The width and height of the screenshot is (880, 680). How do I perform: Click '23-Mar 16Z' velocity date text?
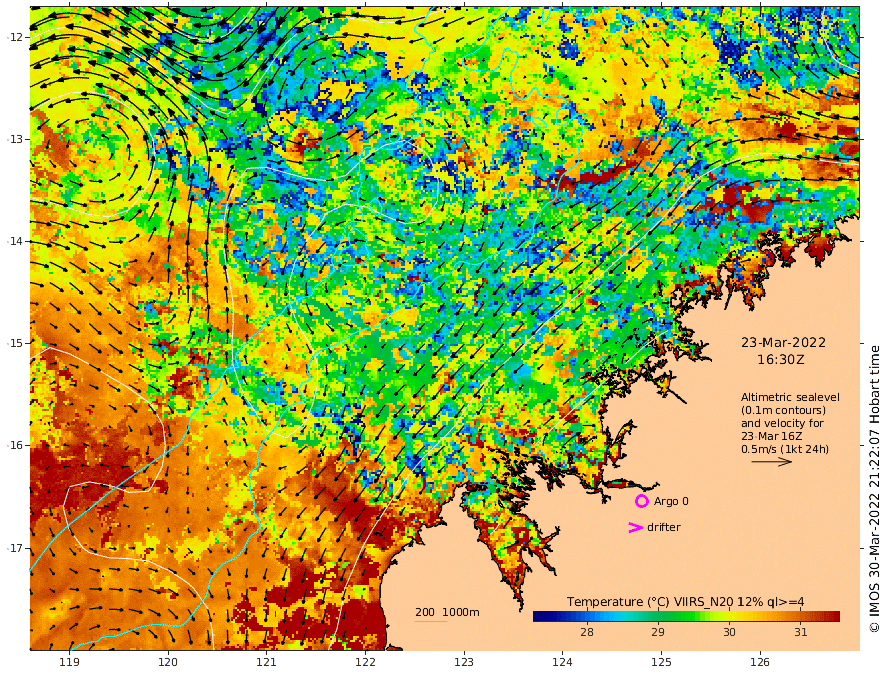pos(771,436)
